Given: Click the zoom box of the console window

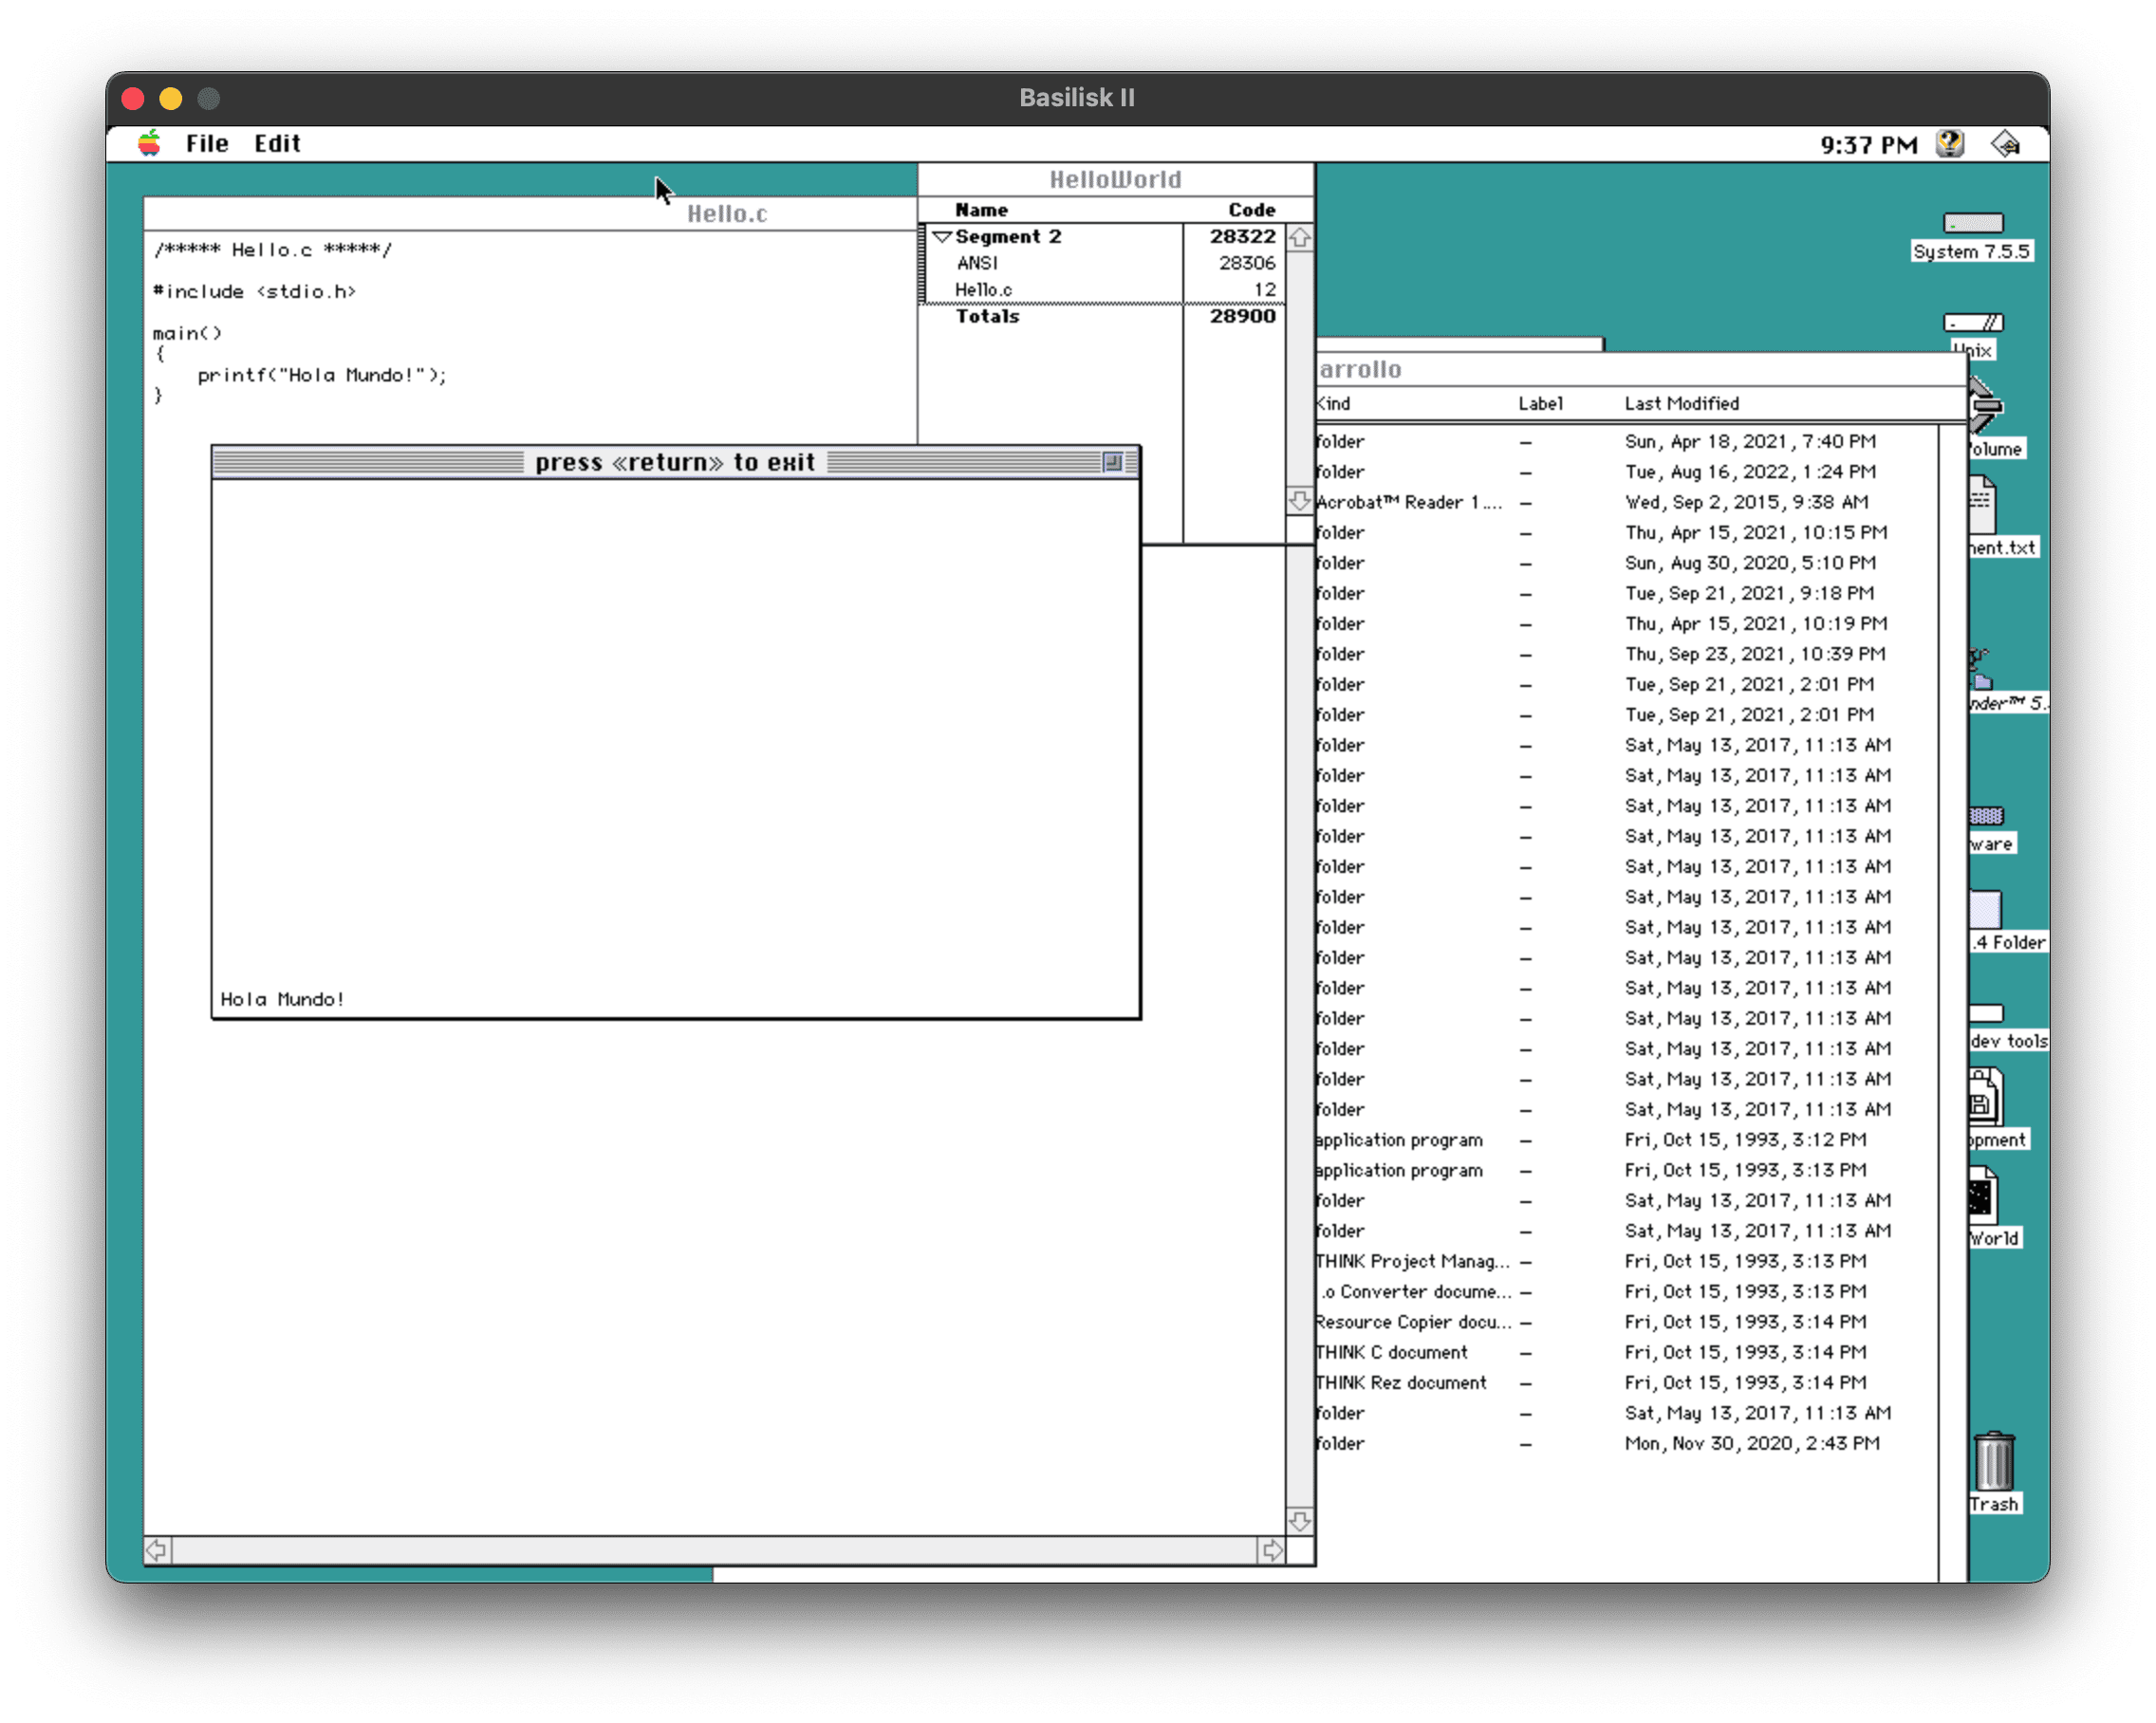Looking at the screenshot, I should (1112, 462).
